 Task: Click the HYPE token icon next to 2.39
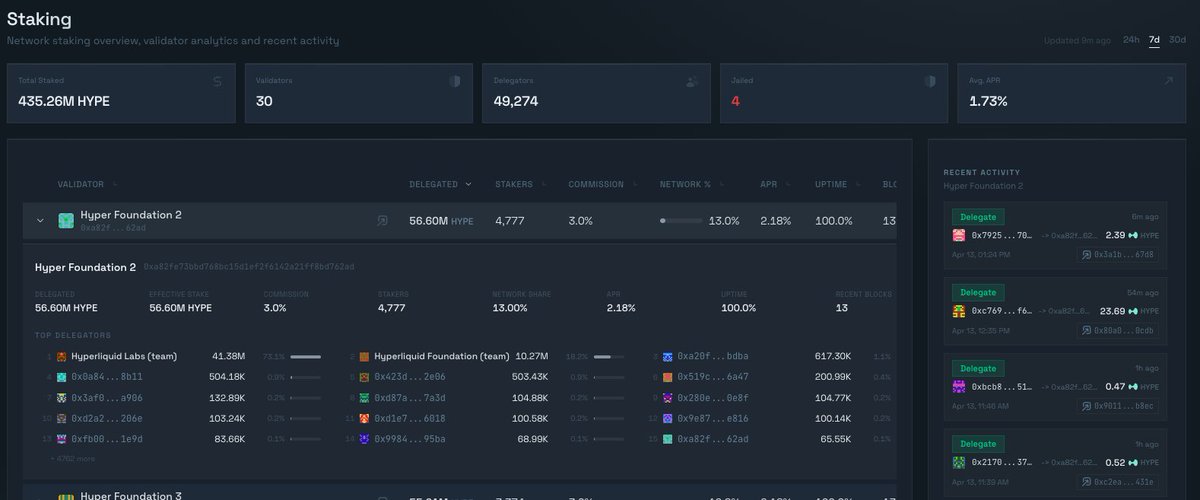pyautogui.click(x=1134, y=236)
